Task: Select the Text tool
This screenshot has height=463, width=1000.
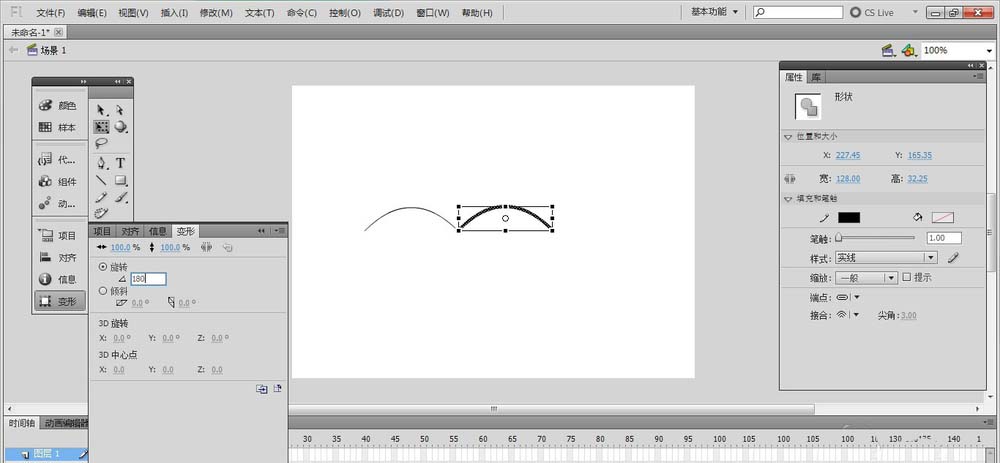Action: point(121,162)
